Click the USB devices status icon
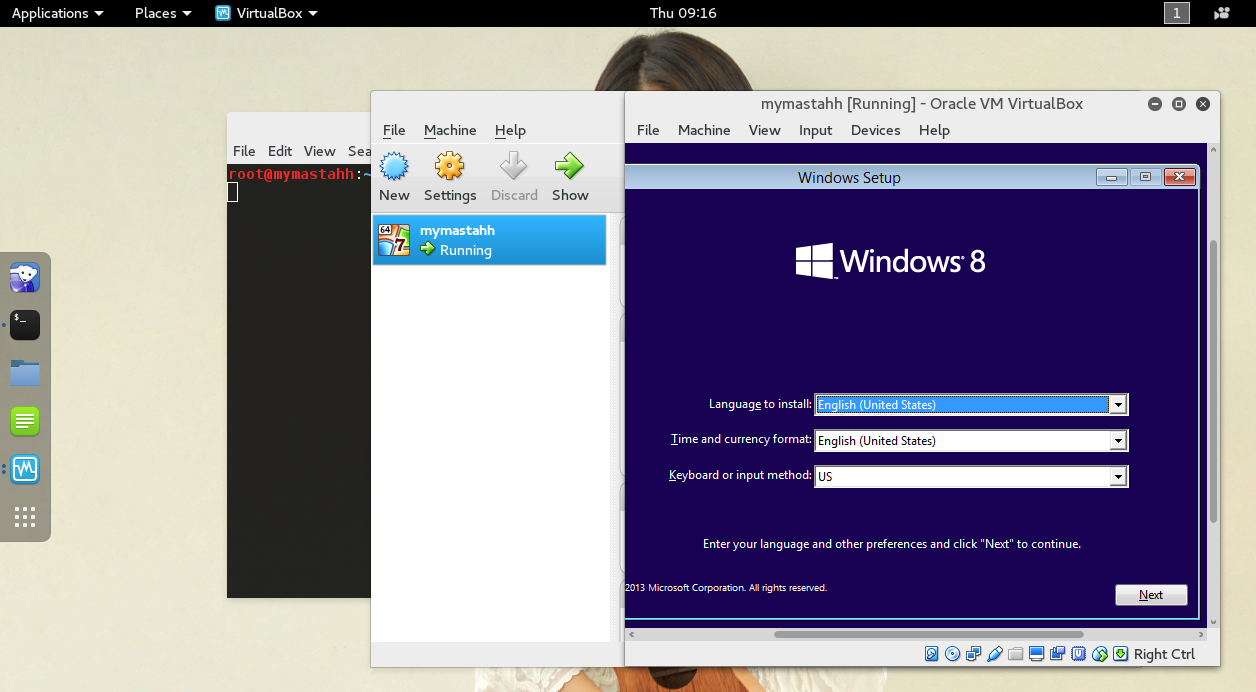Viewport: 1256px width, 692px height. (x=994, y=654)
